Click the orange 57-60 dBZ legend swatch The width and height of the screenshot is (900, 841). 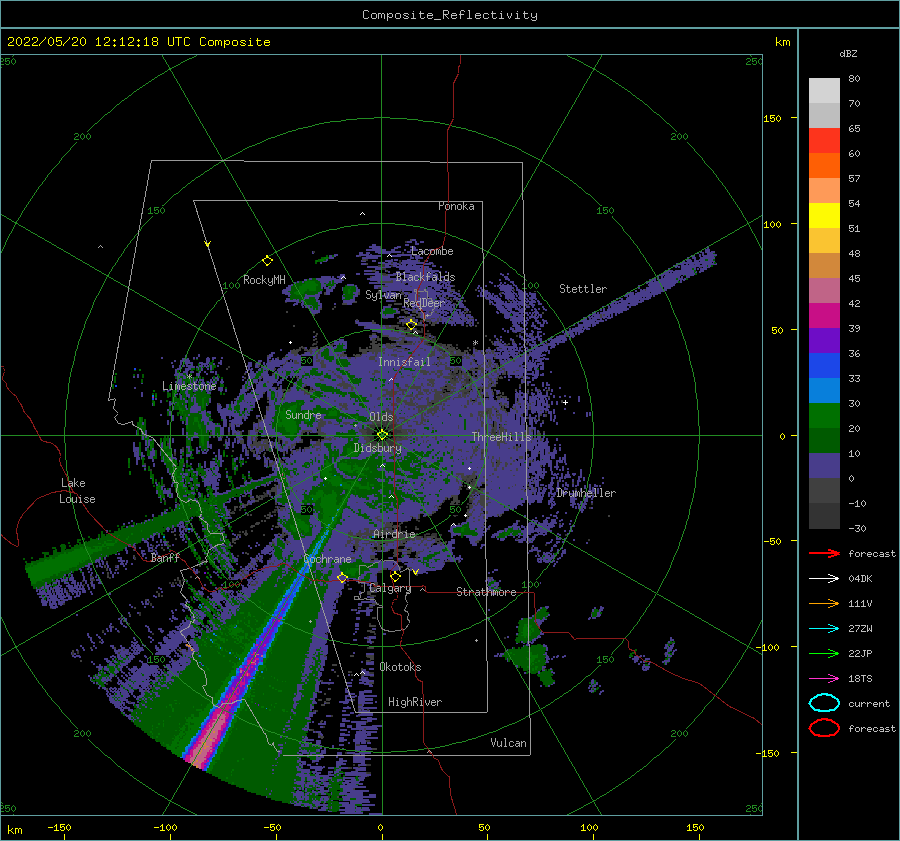coord(824,166)
